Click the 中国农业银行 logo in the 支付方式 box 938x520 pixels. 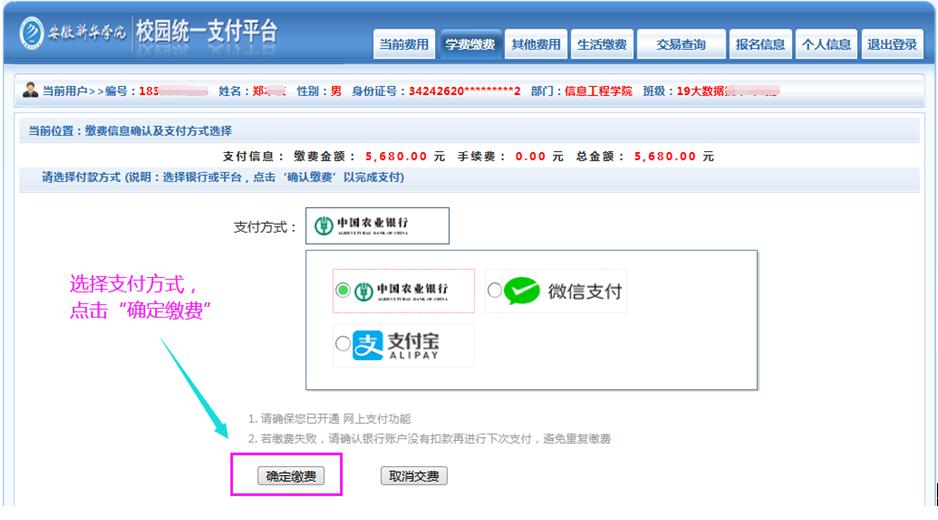click(375, 226)
